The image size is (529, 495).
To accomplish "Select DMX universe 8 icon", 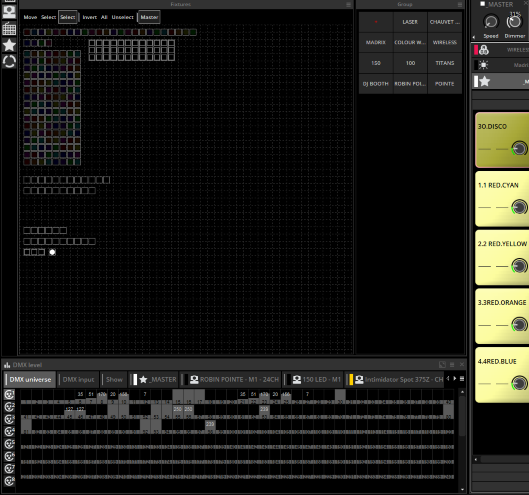I will coord(9,481).
